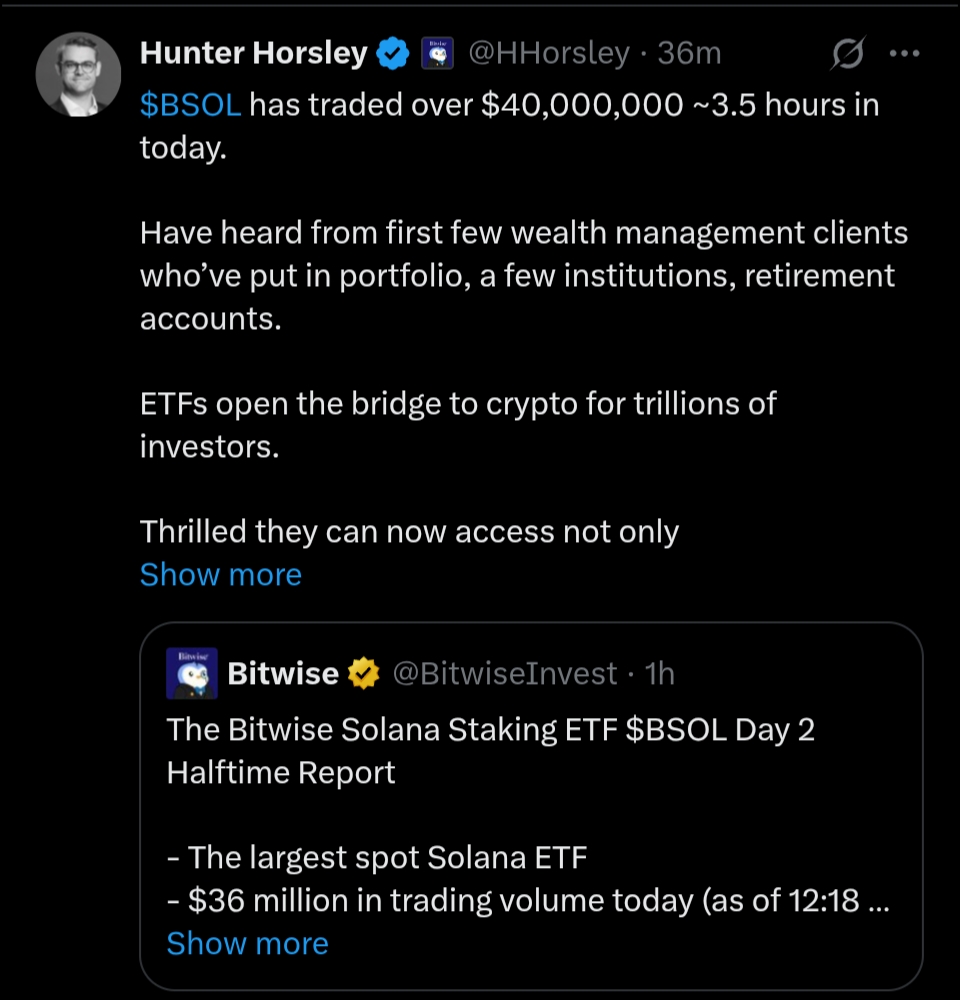Click the Bitwise affiliation badge beside Hunter's name
960x1000 pixels.
click(x=436, y=55)
